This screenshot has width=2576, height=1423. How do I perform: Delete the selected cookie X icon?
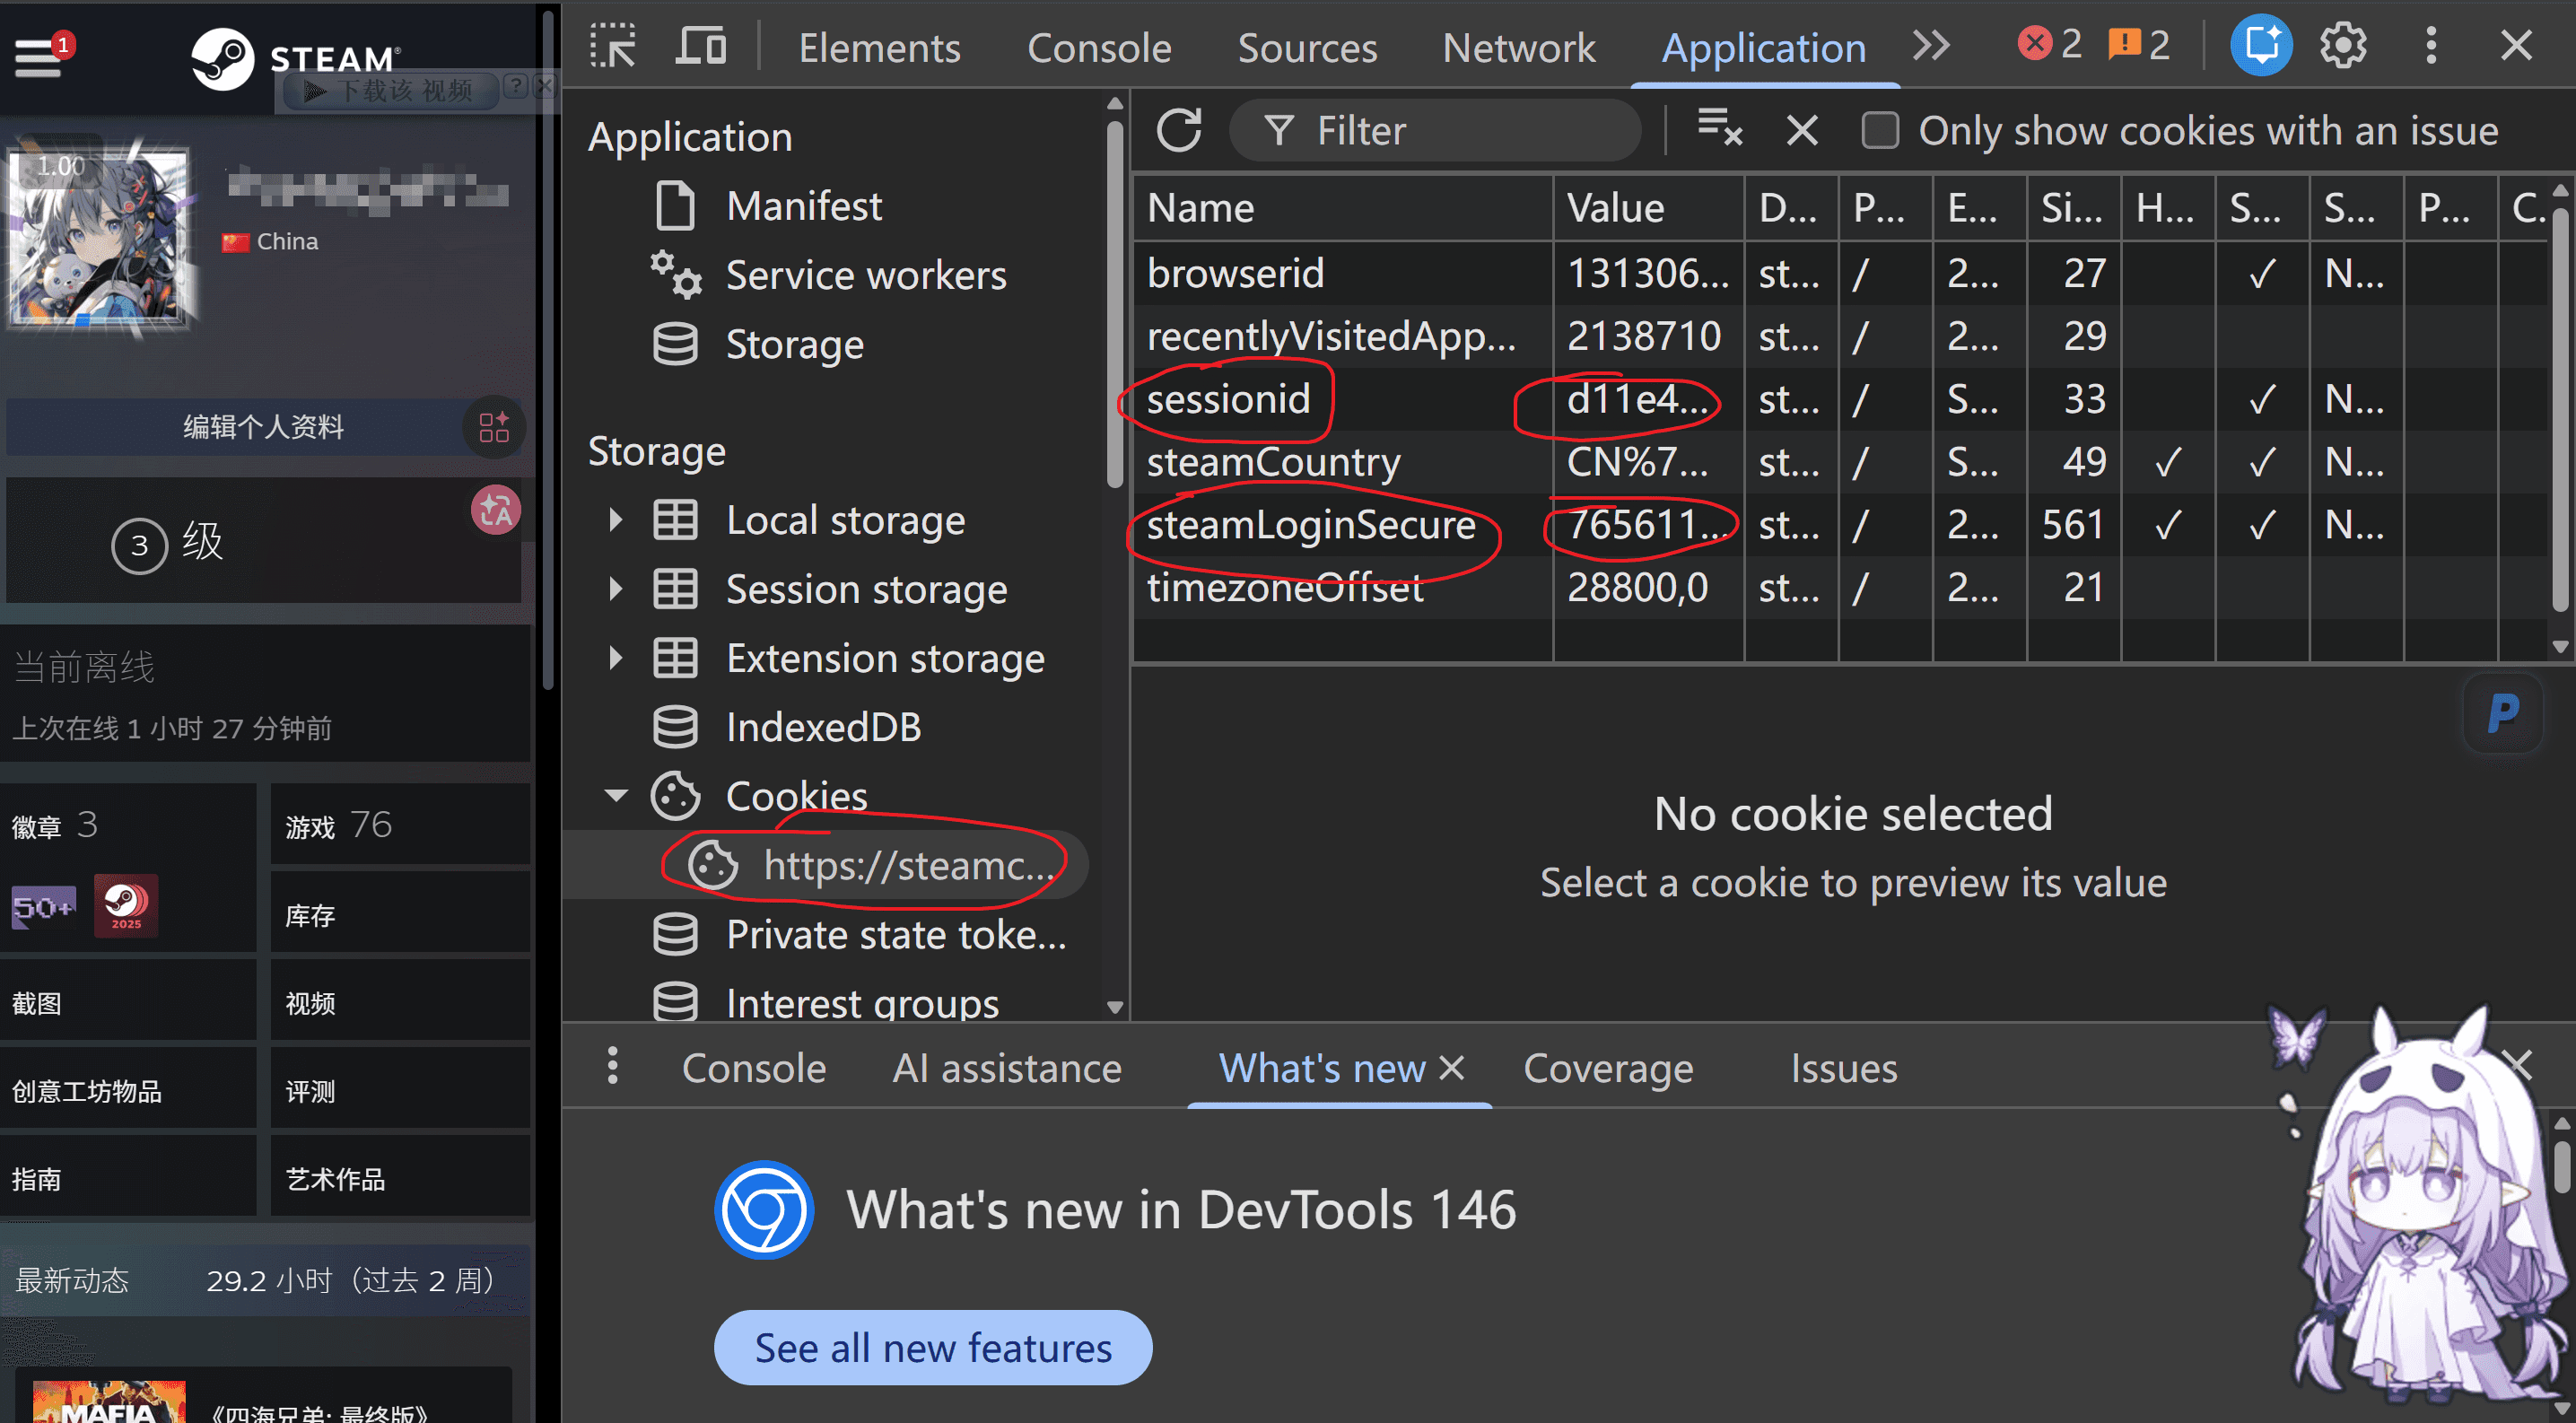coord(1802,130)
